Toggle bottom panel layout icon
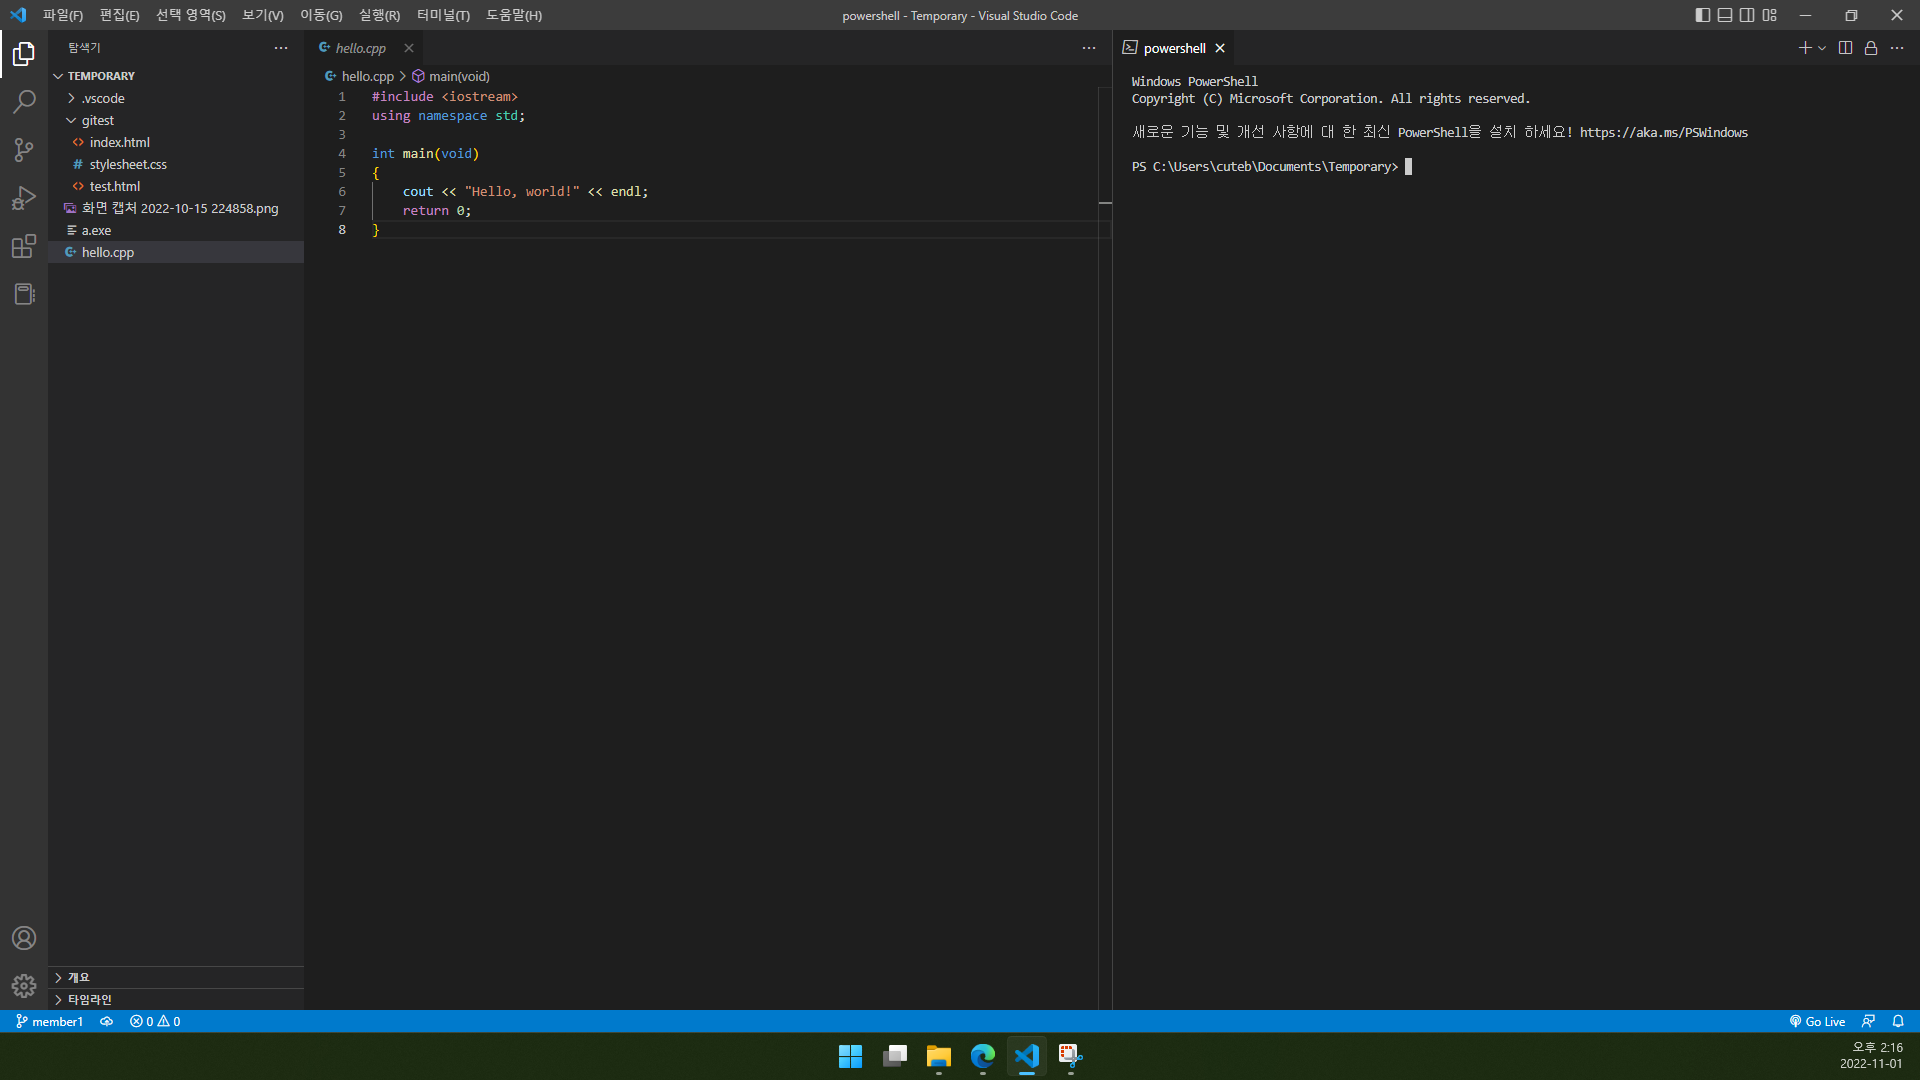 pyautogui.click(x=1725, y=15)
